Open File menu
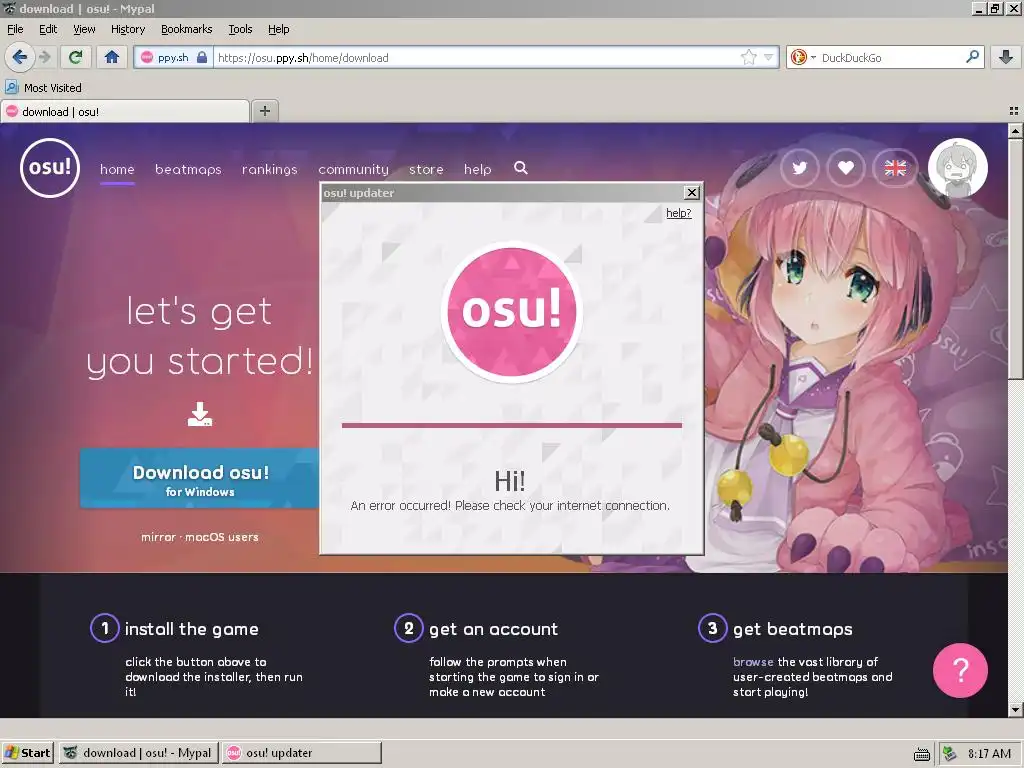The width and height of the screenshot is (1024, 768). [15, 29]
